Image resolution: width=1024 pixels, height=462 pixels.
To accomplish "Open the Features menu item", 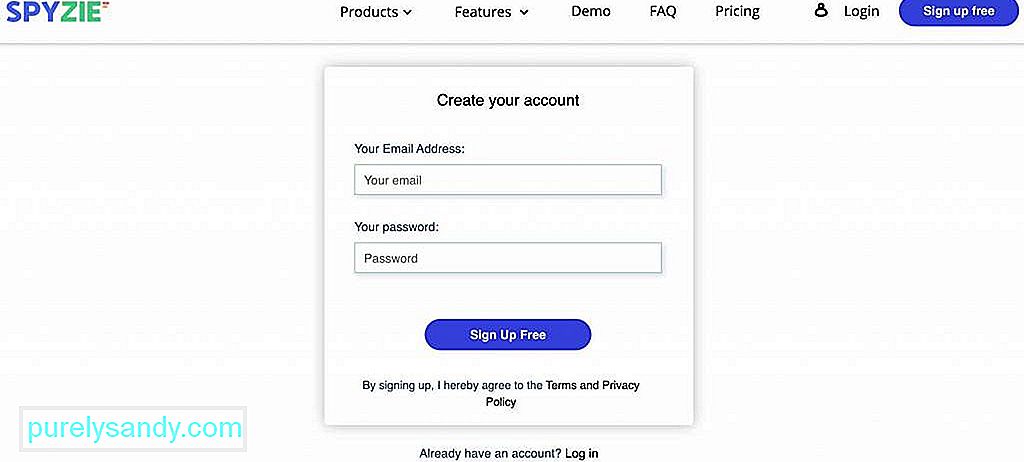I will 483,12.
